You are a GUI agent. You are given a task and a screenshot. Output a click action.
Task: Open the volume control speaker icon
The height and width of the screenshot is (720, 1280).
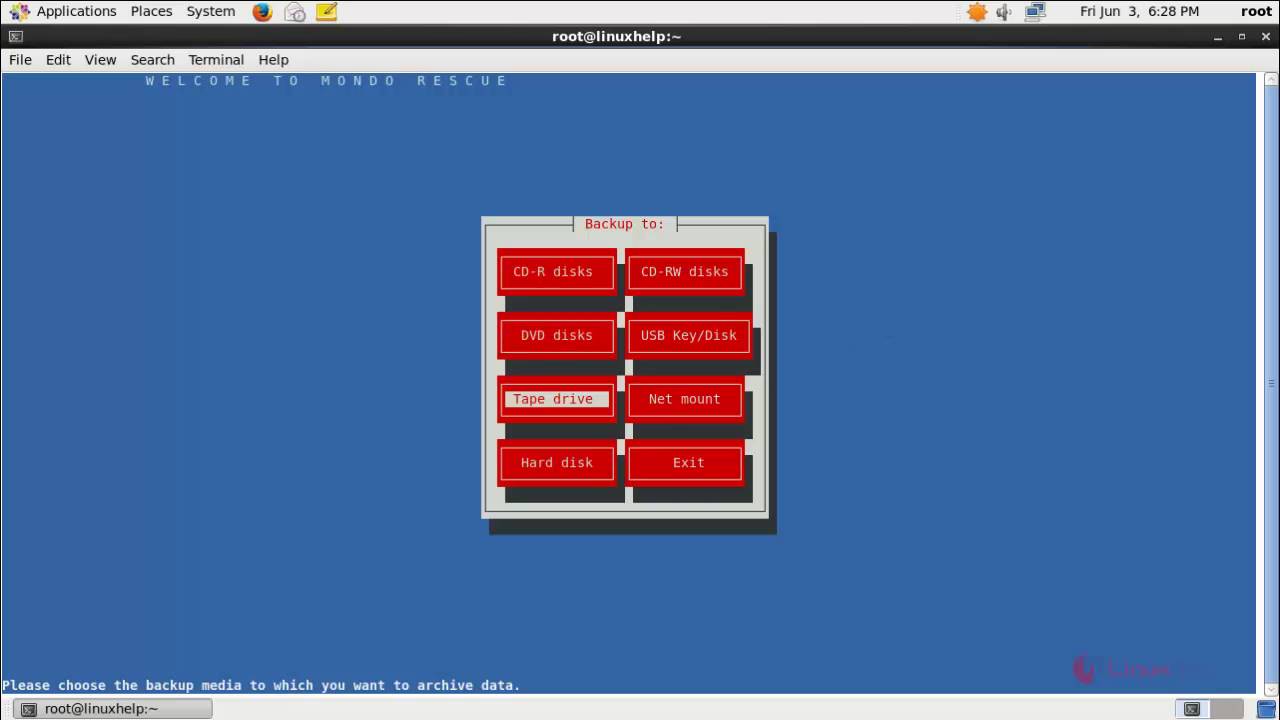1004,12
